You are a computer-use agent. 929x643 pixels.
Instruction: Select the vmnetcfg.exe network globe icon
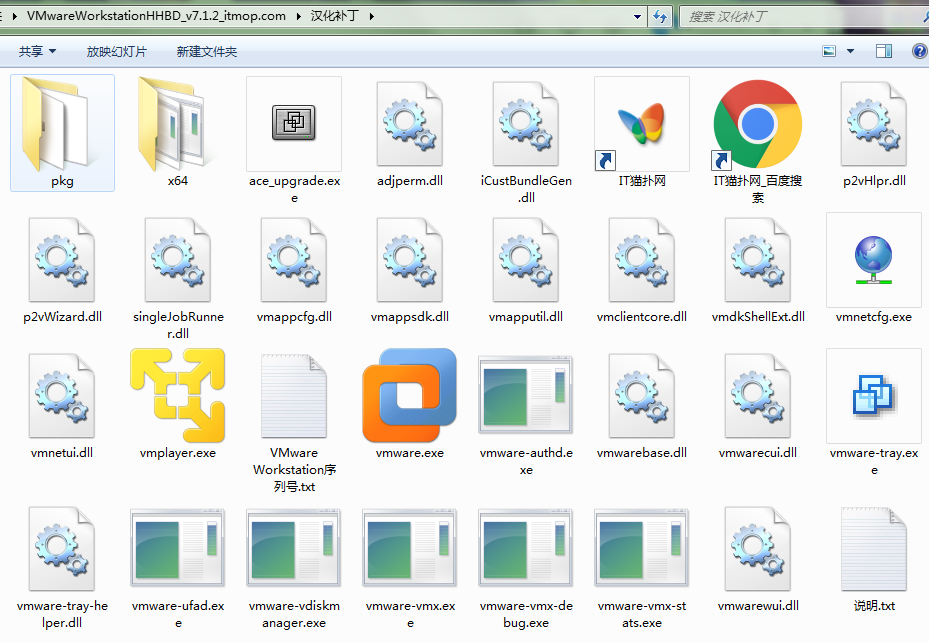click(x=873, y=259)
